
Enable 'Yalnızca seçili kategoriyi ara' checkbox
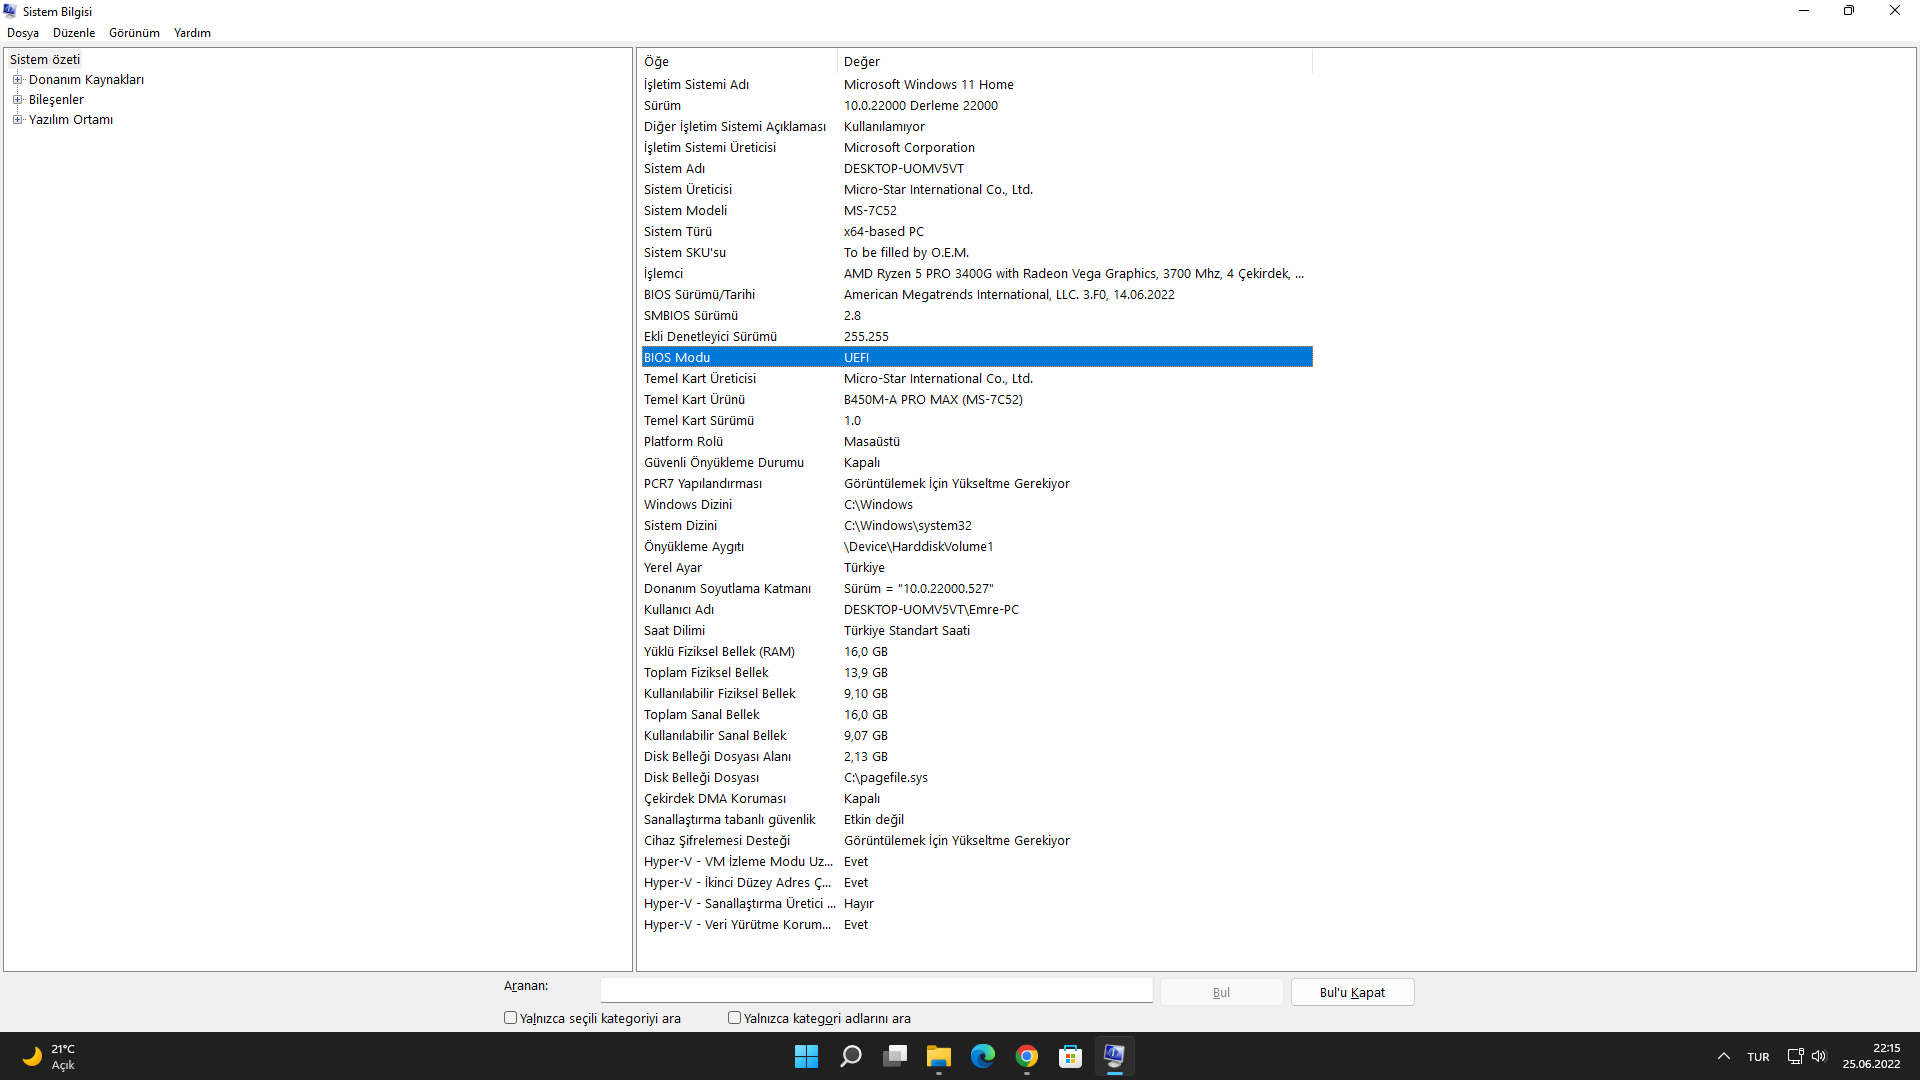511,1018
